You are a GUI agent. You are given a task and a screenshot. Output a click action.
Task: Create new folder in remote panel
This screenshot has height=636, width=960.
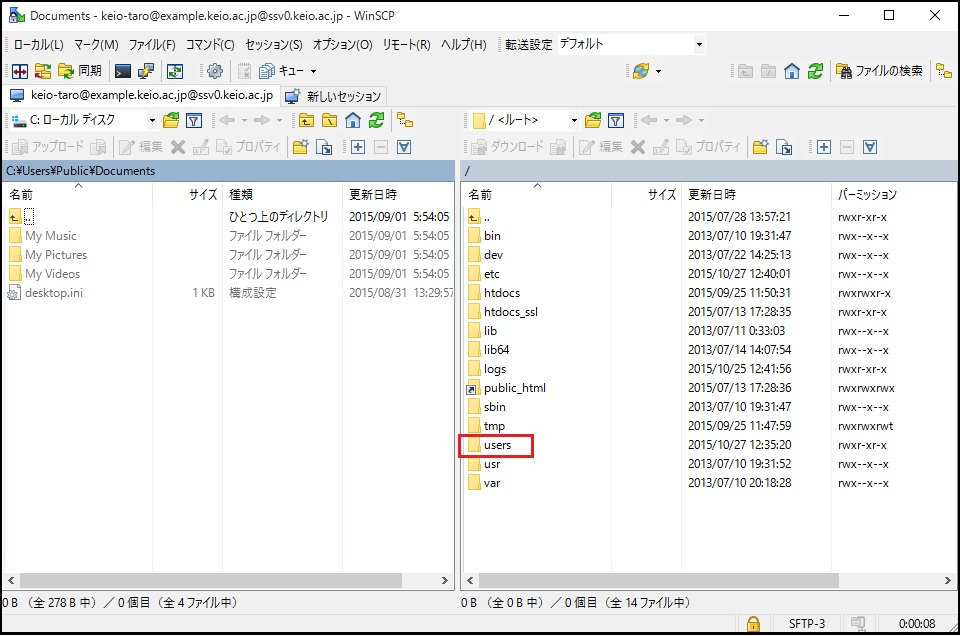761,147
